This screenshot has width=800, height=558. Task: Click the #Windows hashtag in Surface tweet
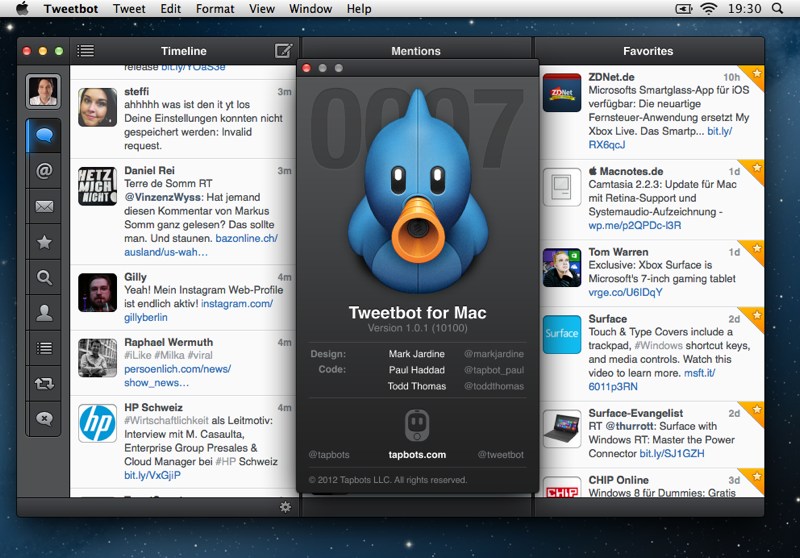[x=658, y=345]
